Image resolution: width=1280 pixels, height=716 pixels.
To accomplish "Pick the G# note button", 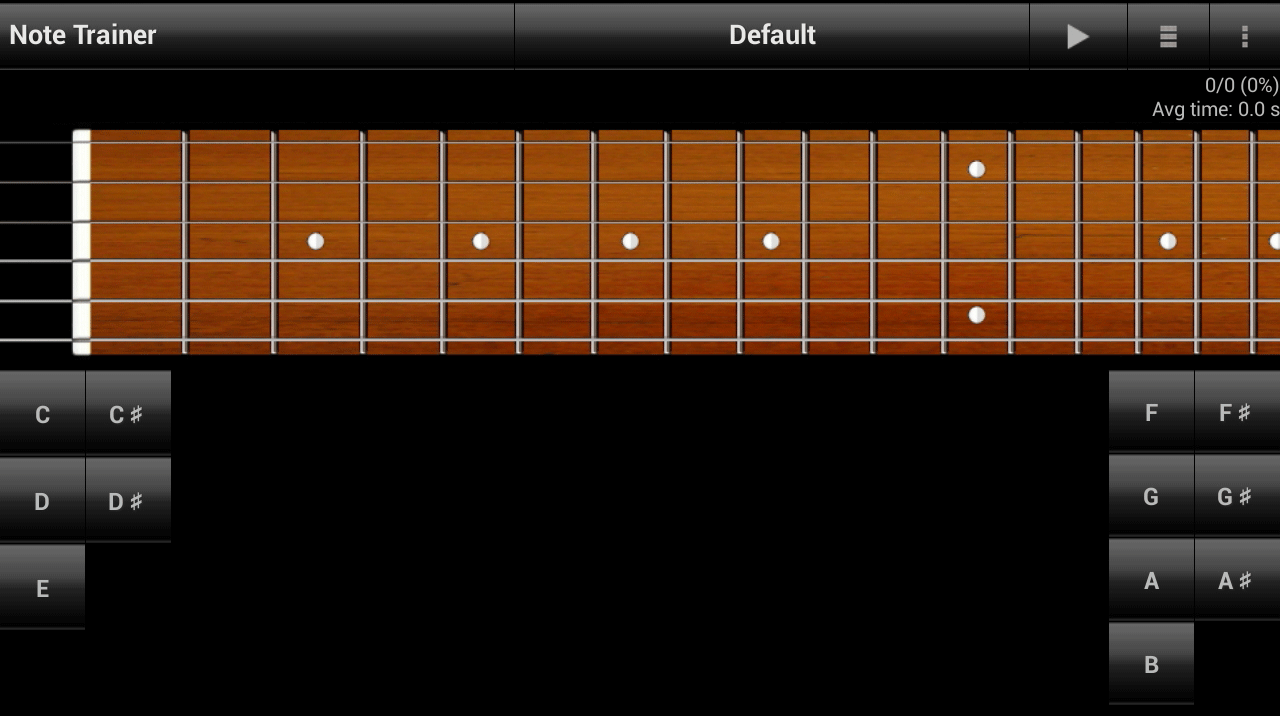I will click(x=1237, y=496).
